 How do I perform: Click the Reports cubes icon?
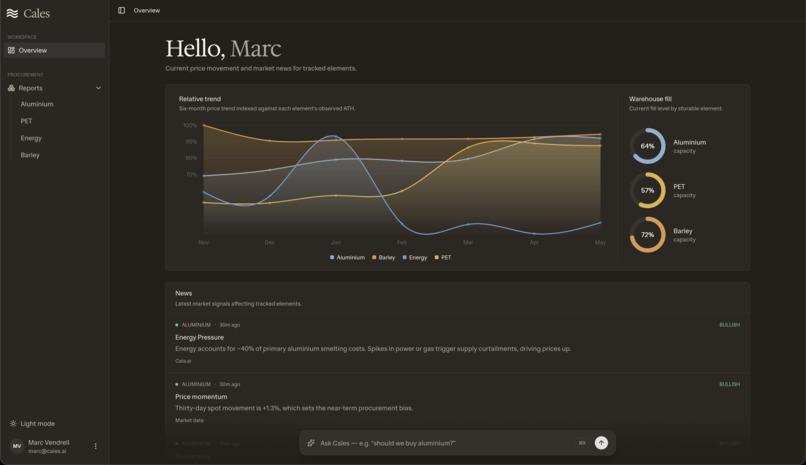pyautogui.click(x=11, y=88)
